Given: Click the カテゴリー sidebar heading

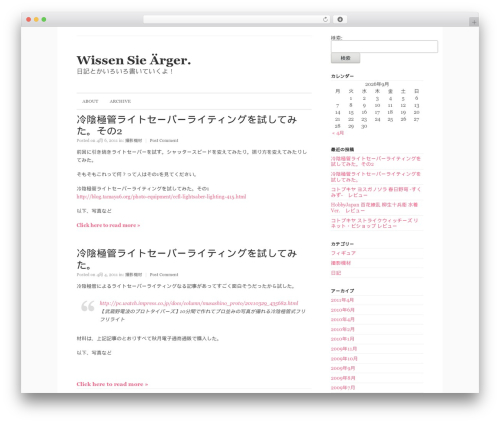Looking at the screenshot, I should [x=342, y=244].
